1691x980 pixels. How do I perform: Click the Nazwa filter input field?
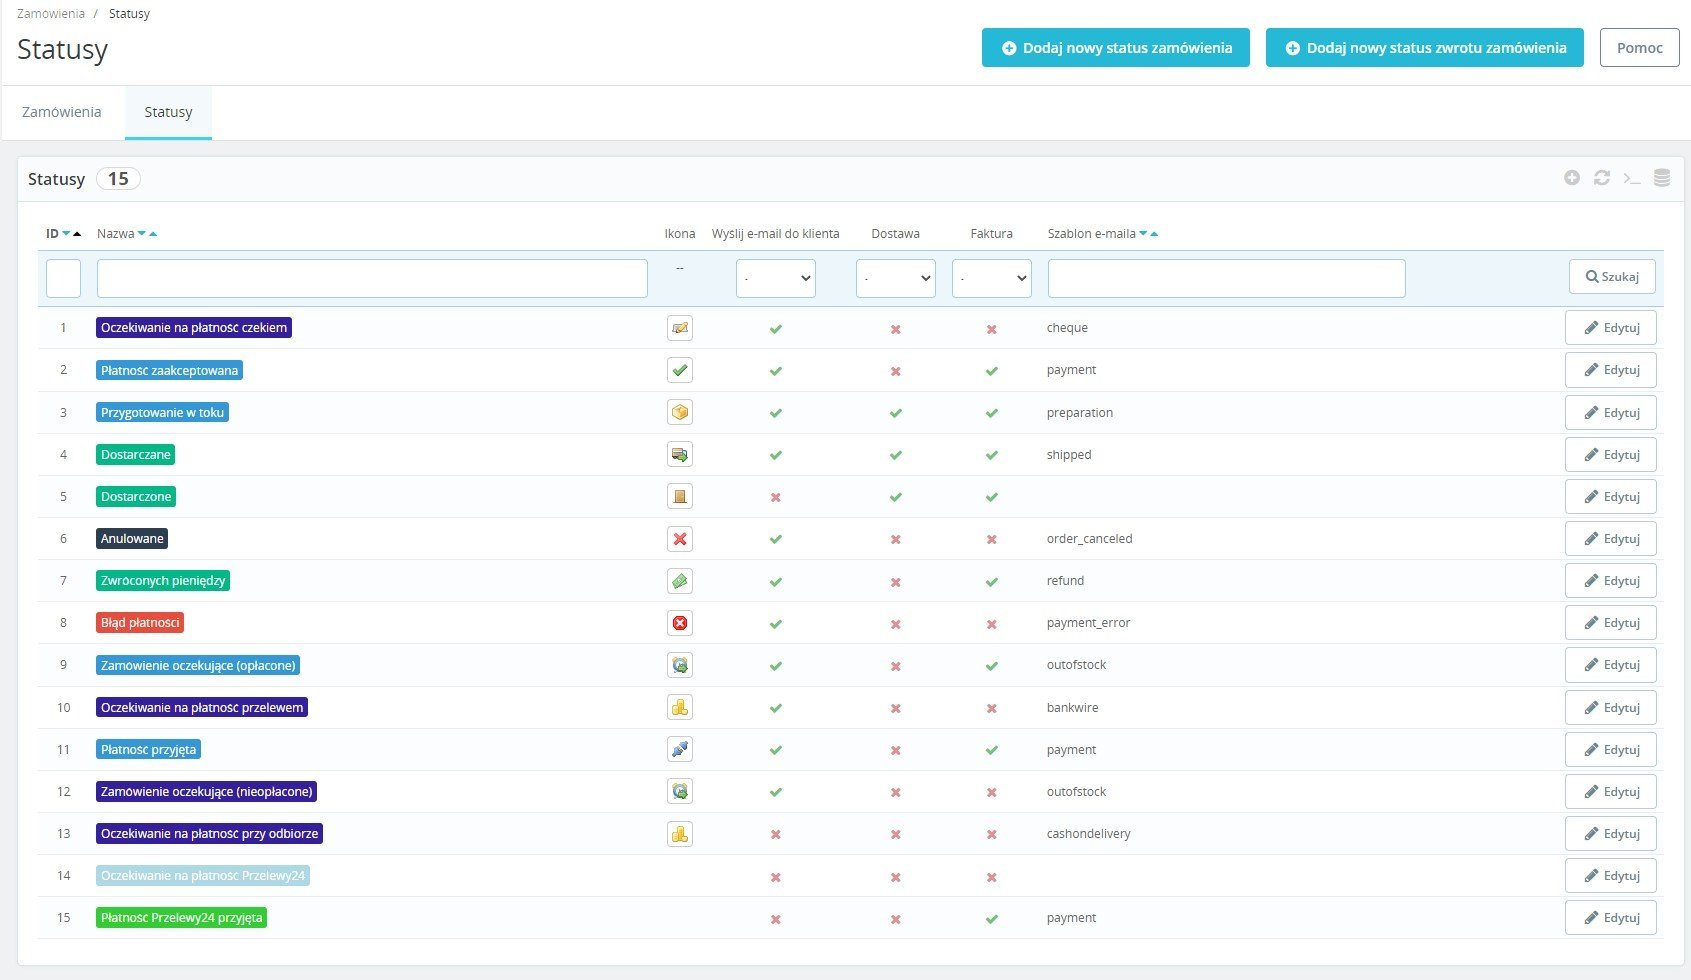tap(372, 278)
